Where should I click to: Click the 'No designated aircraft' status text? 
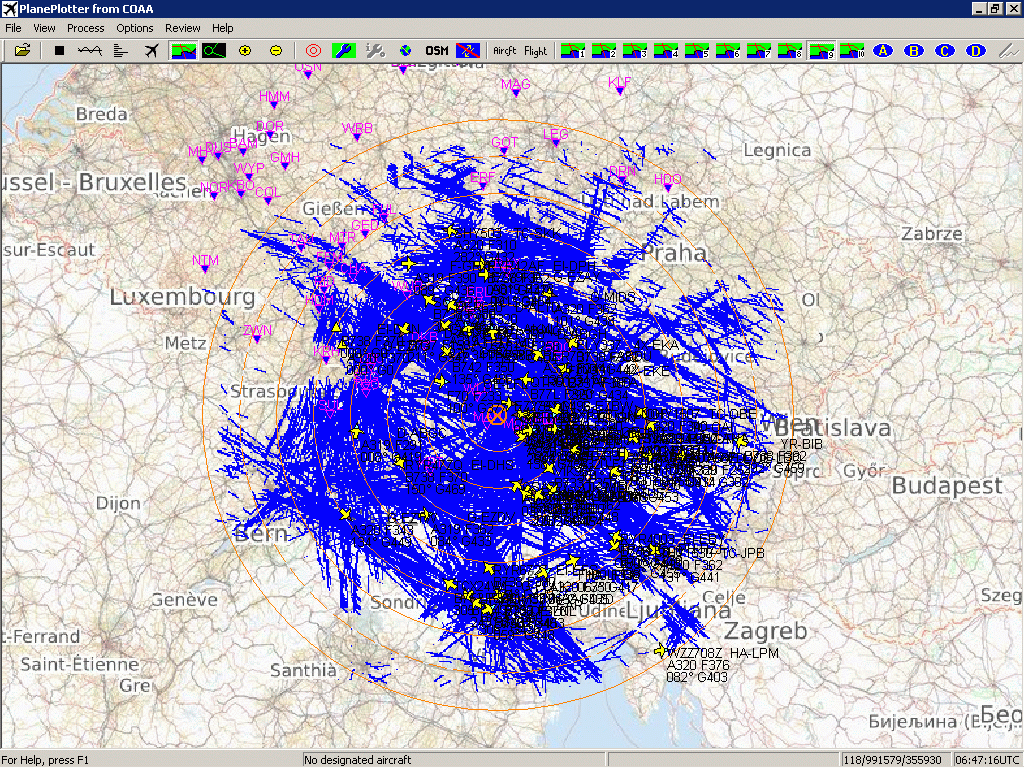coord(357,760)
